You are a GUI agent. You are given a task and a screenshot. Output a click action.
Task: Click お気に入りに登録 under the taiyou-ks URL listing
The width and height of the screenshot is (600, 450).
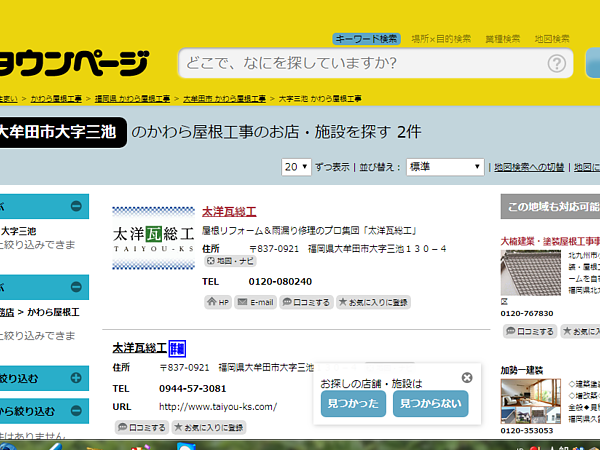[x=209, y=427]
